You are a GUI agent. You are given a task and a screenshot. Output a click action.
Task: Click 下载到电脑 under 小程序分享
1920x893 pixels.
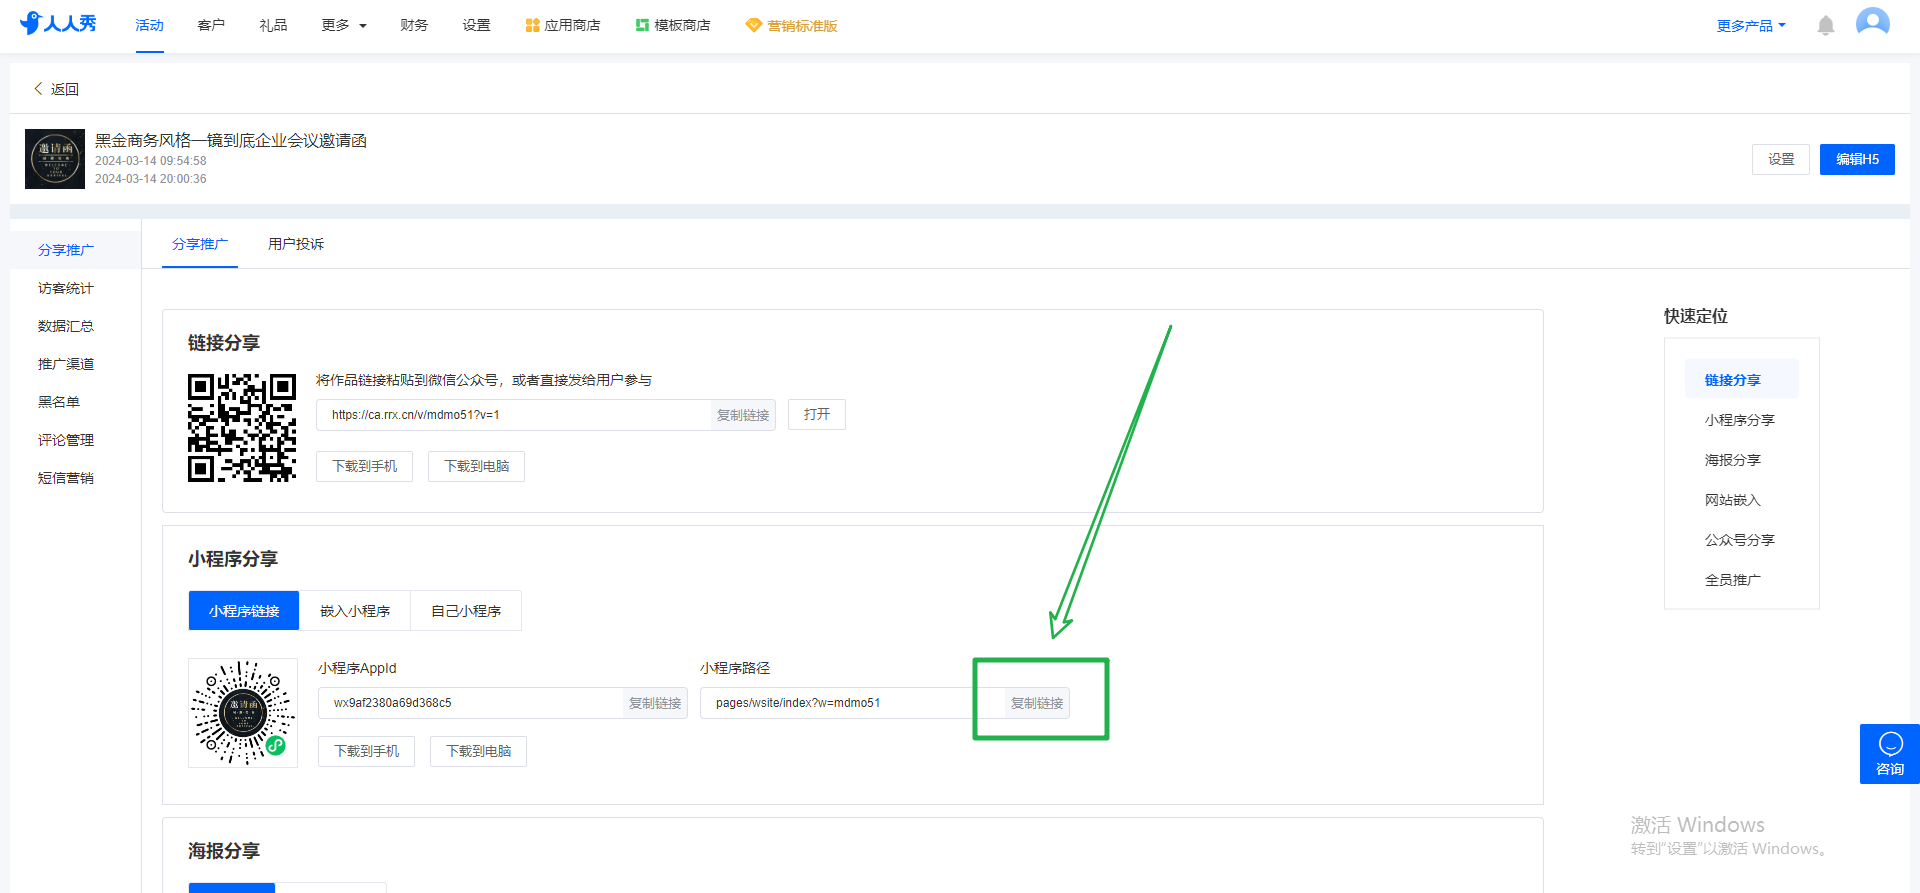coord(479,751)
